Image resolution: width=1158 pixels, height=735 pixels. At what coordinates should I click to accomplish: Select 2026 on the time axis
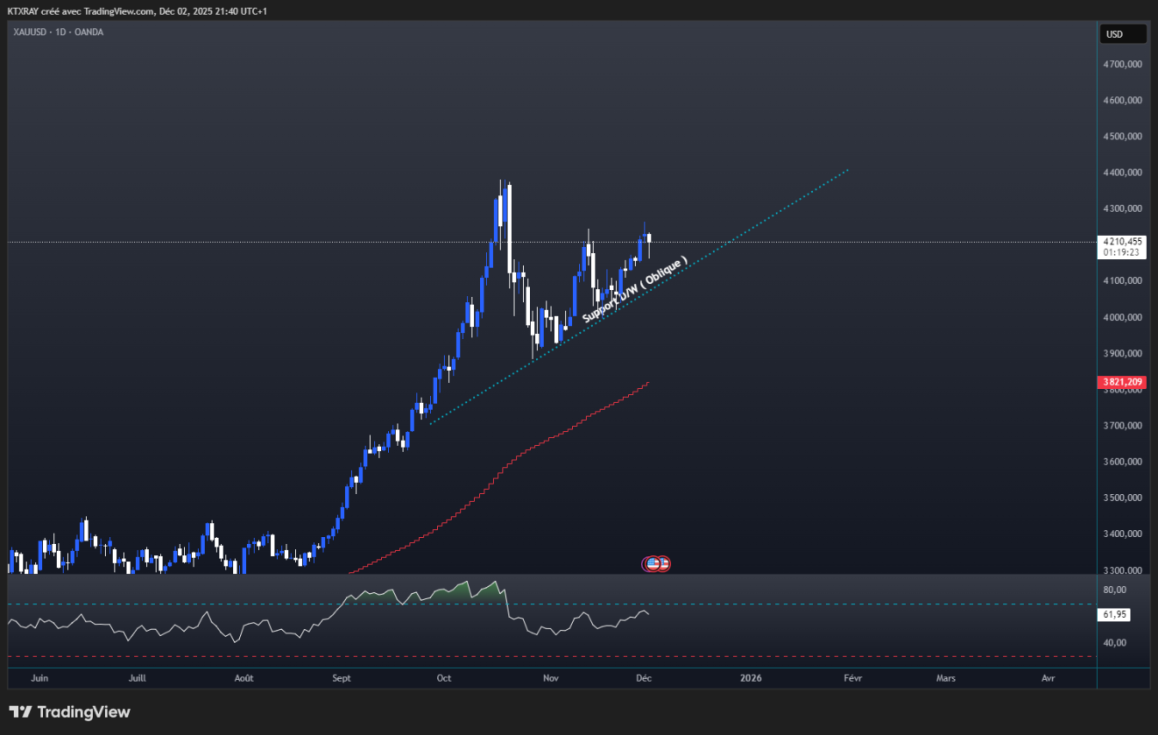point(750,678)
